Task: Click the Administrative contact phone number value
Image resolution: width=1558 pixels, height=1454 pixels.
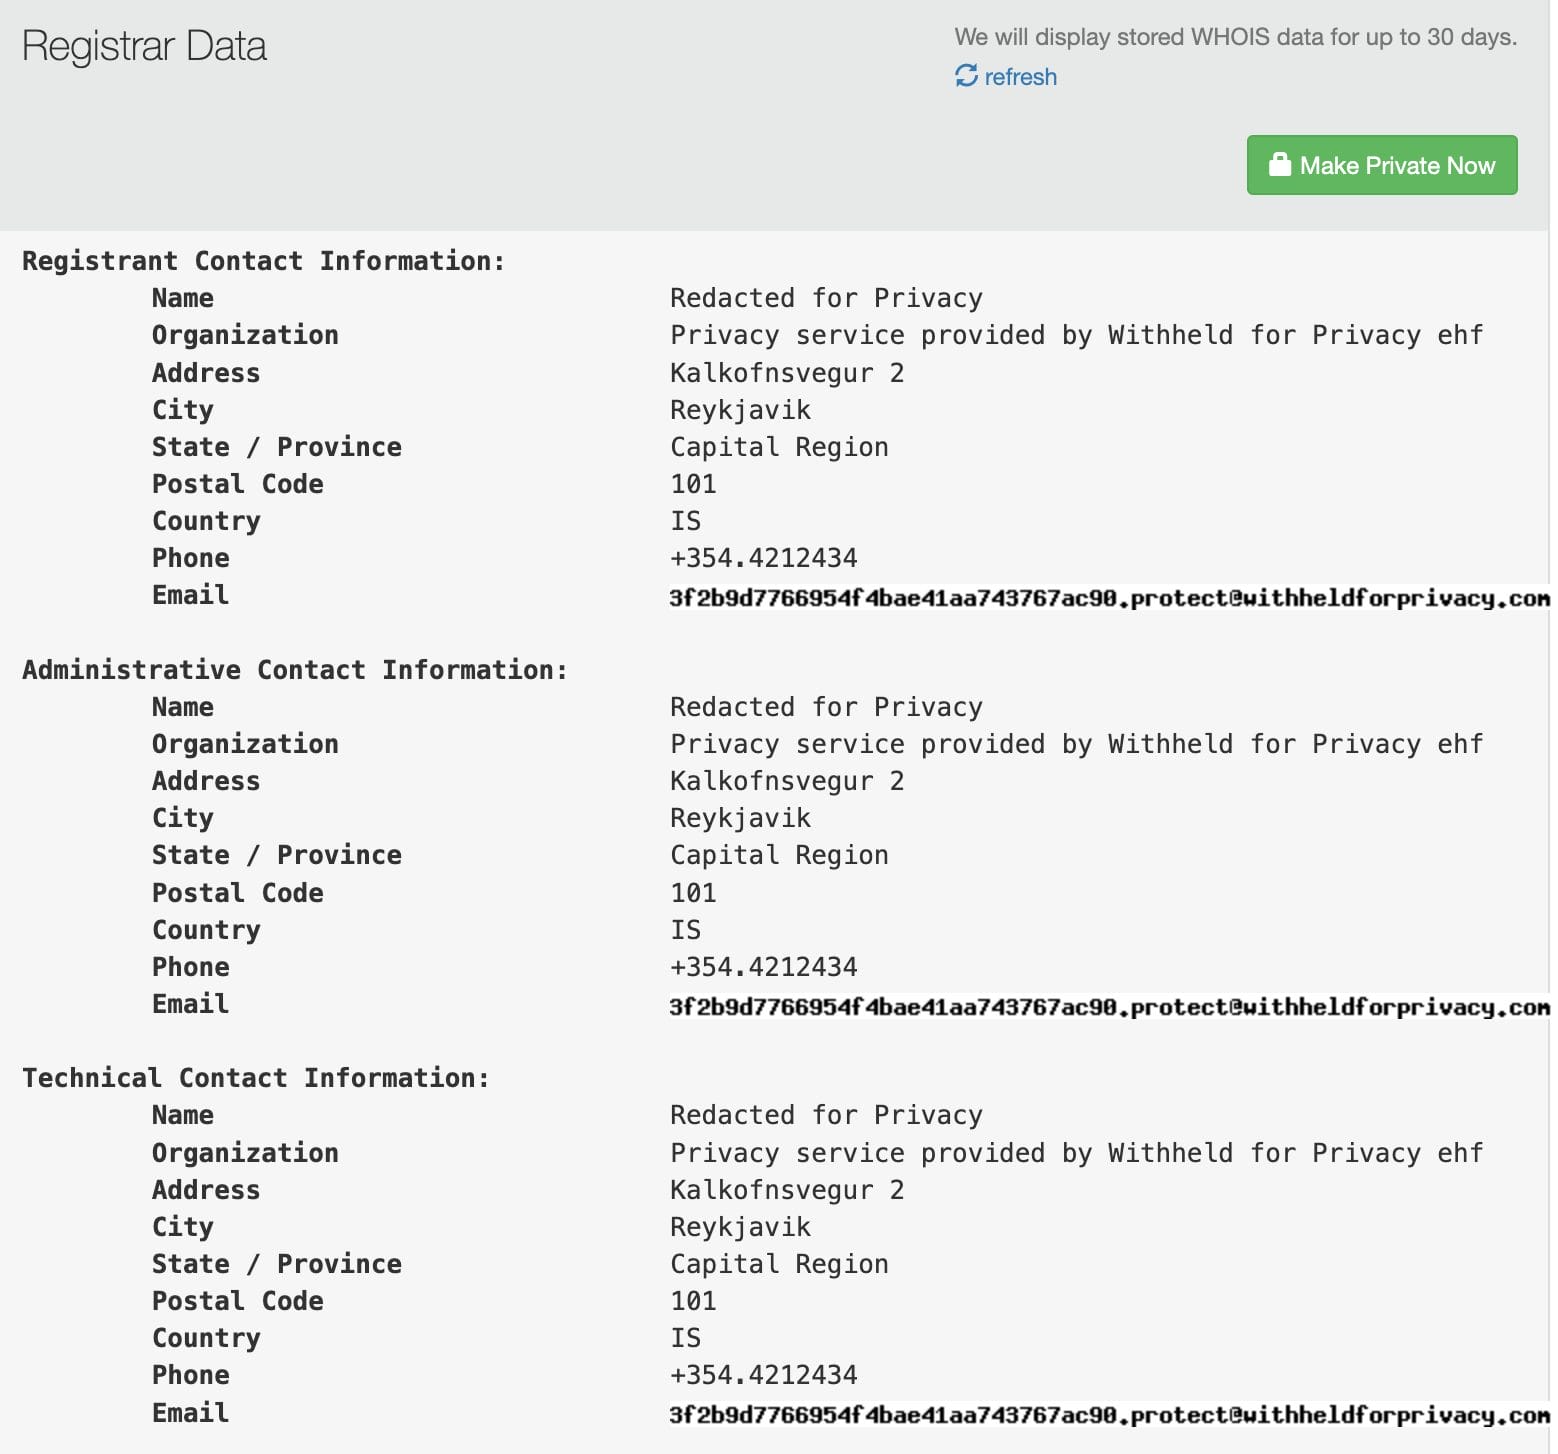Action: click(x=763, y=967)
